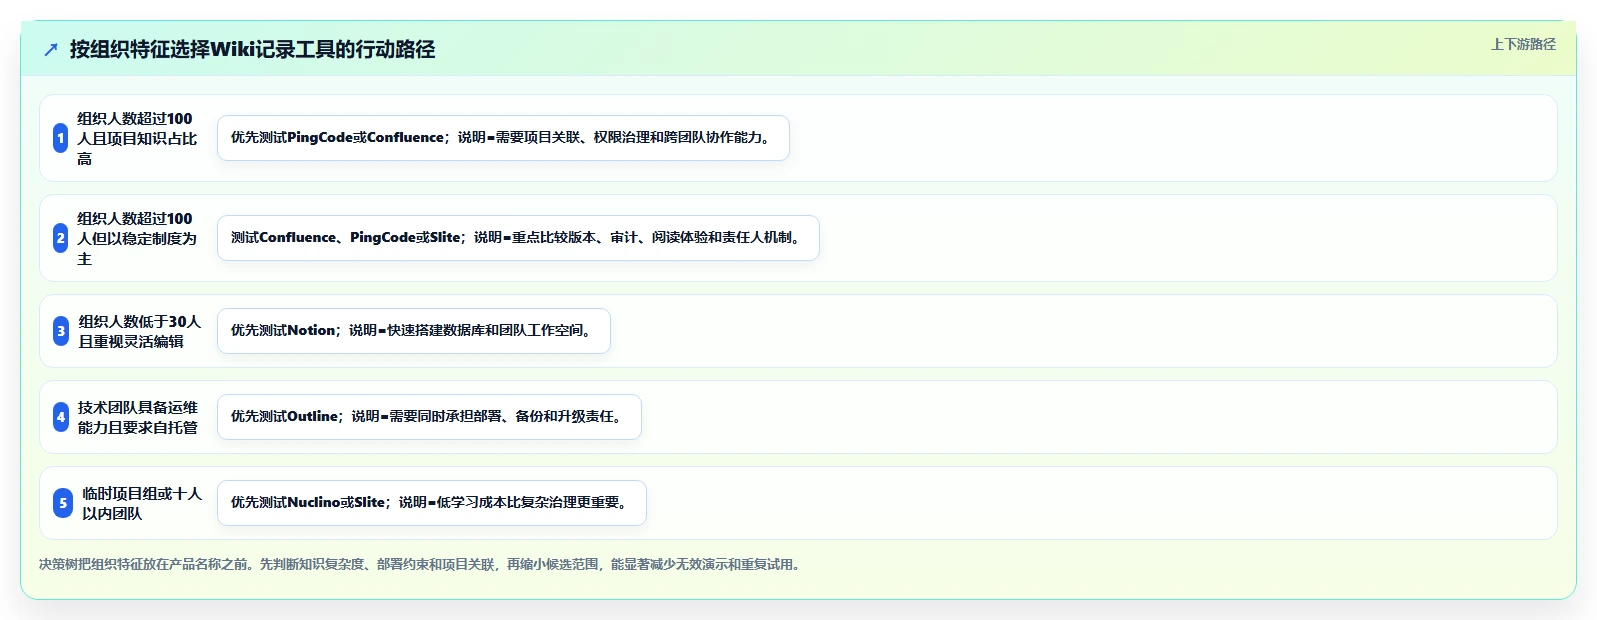Viewport: 1597px width, 620px height.
Task: Click the step 4 number badge
Action: tap(61, 417)
